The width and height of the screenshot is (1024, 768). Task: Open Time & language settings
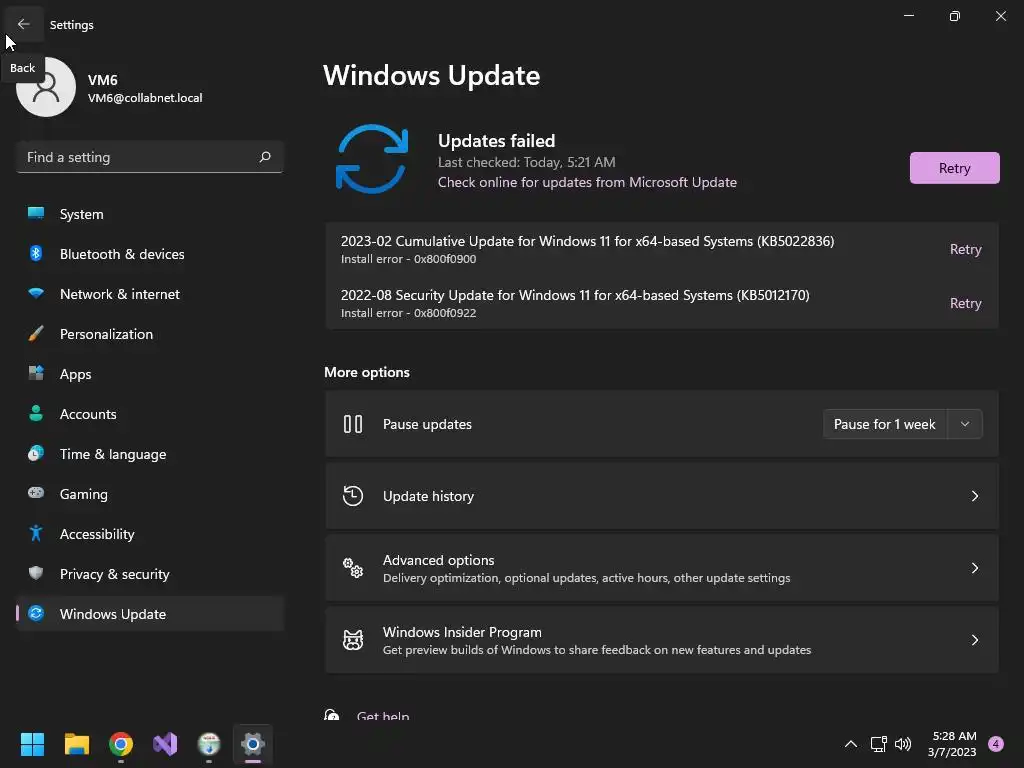click(x=150, y=453)
